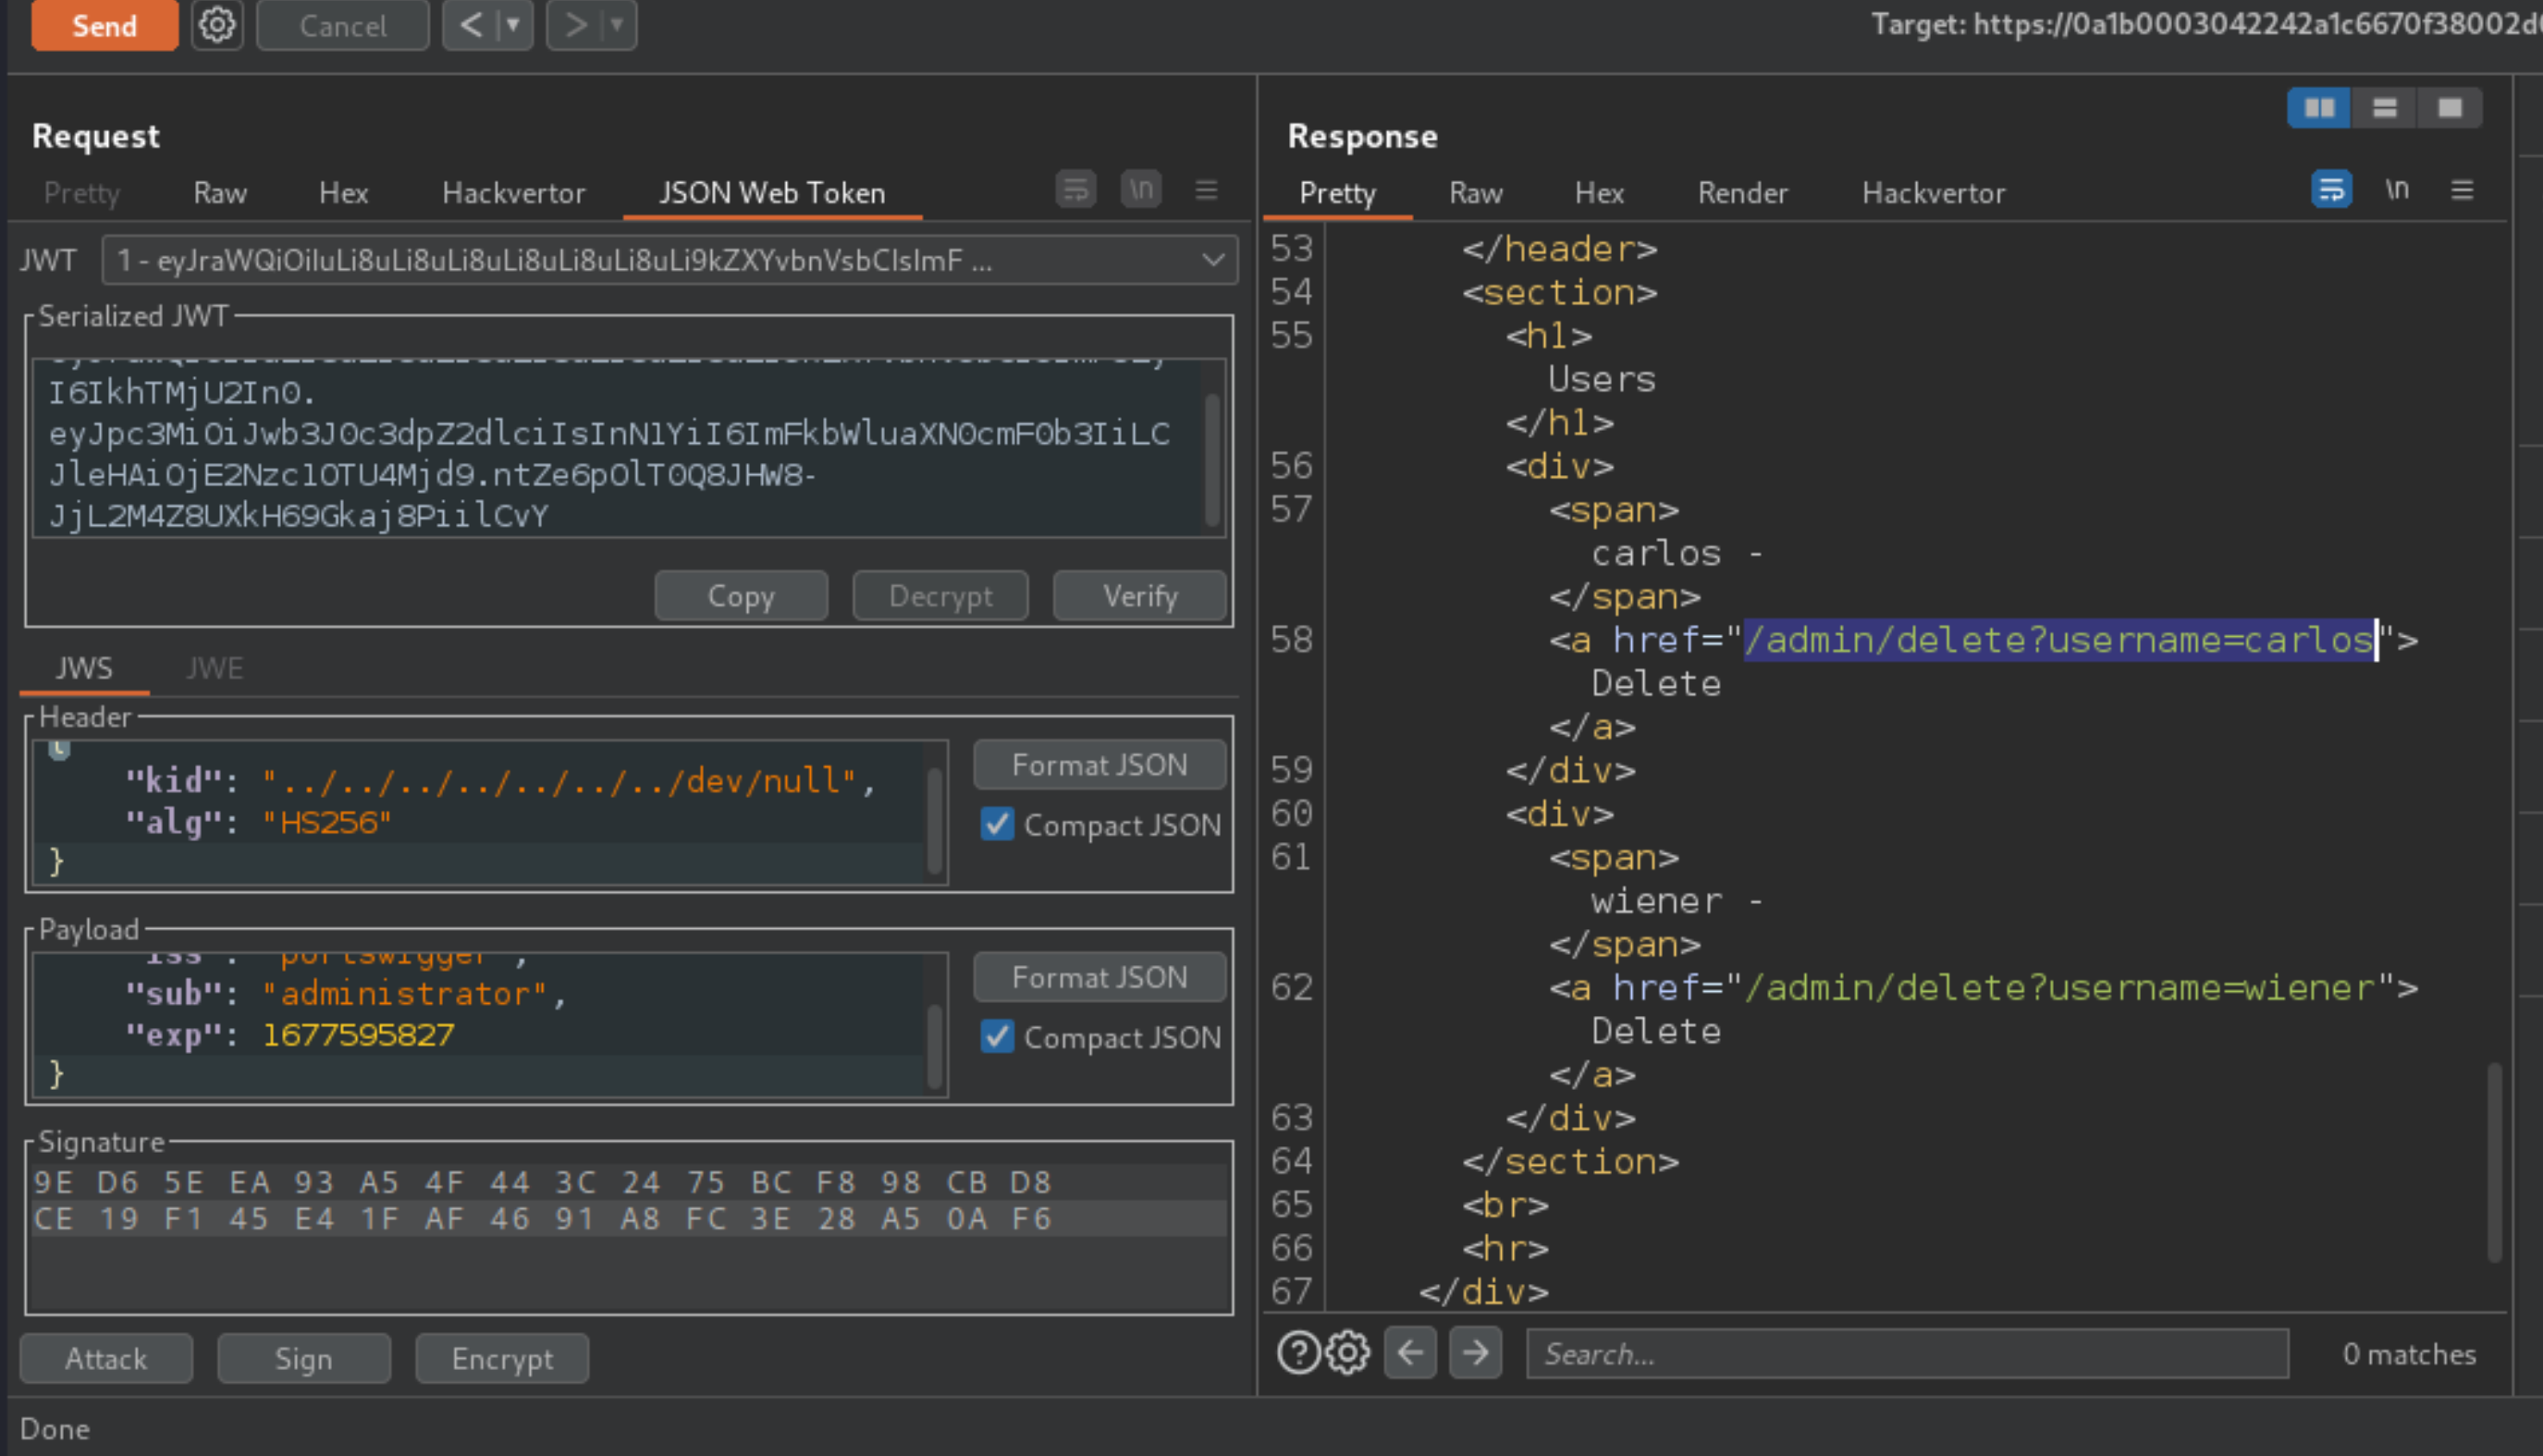Click the Encrypt button
2543x1456 pixels.
click(x=502, y=1359)
